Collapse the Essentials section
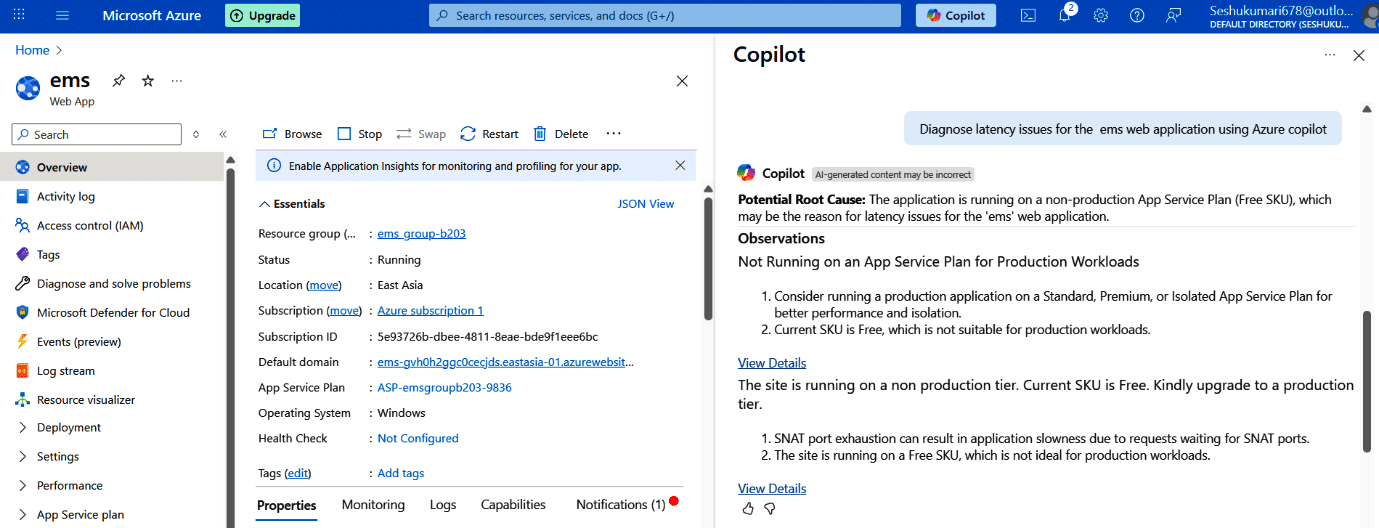This screenshot has height=528, width=1379. pos(292,204)
